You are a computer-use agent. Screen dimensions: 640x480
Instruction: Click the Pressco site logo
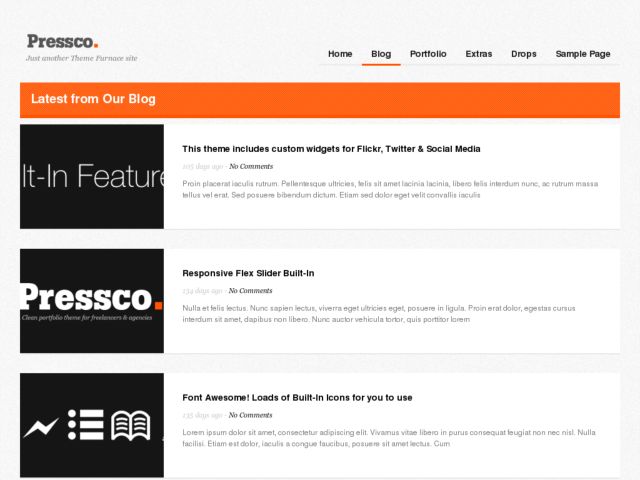pos(62,42)
